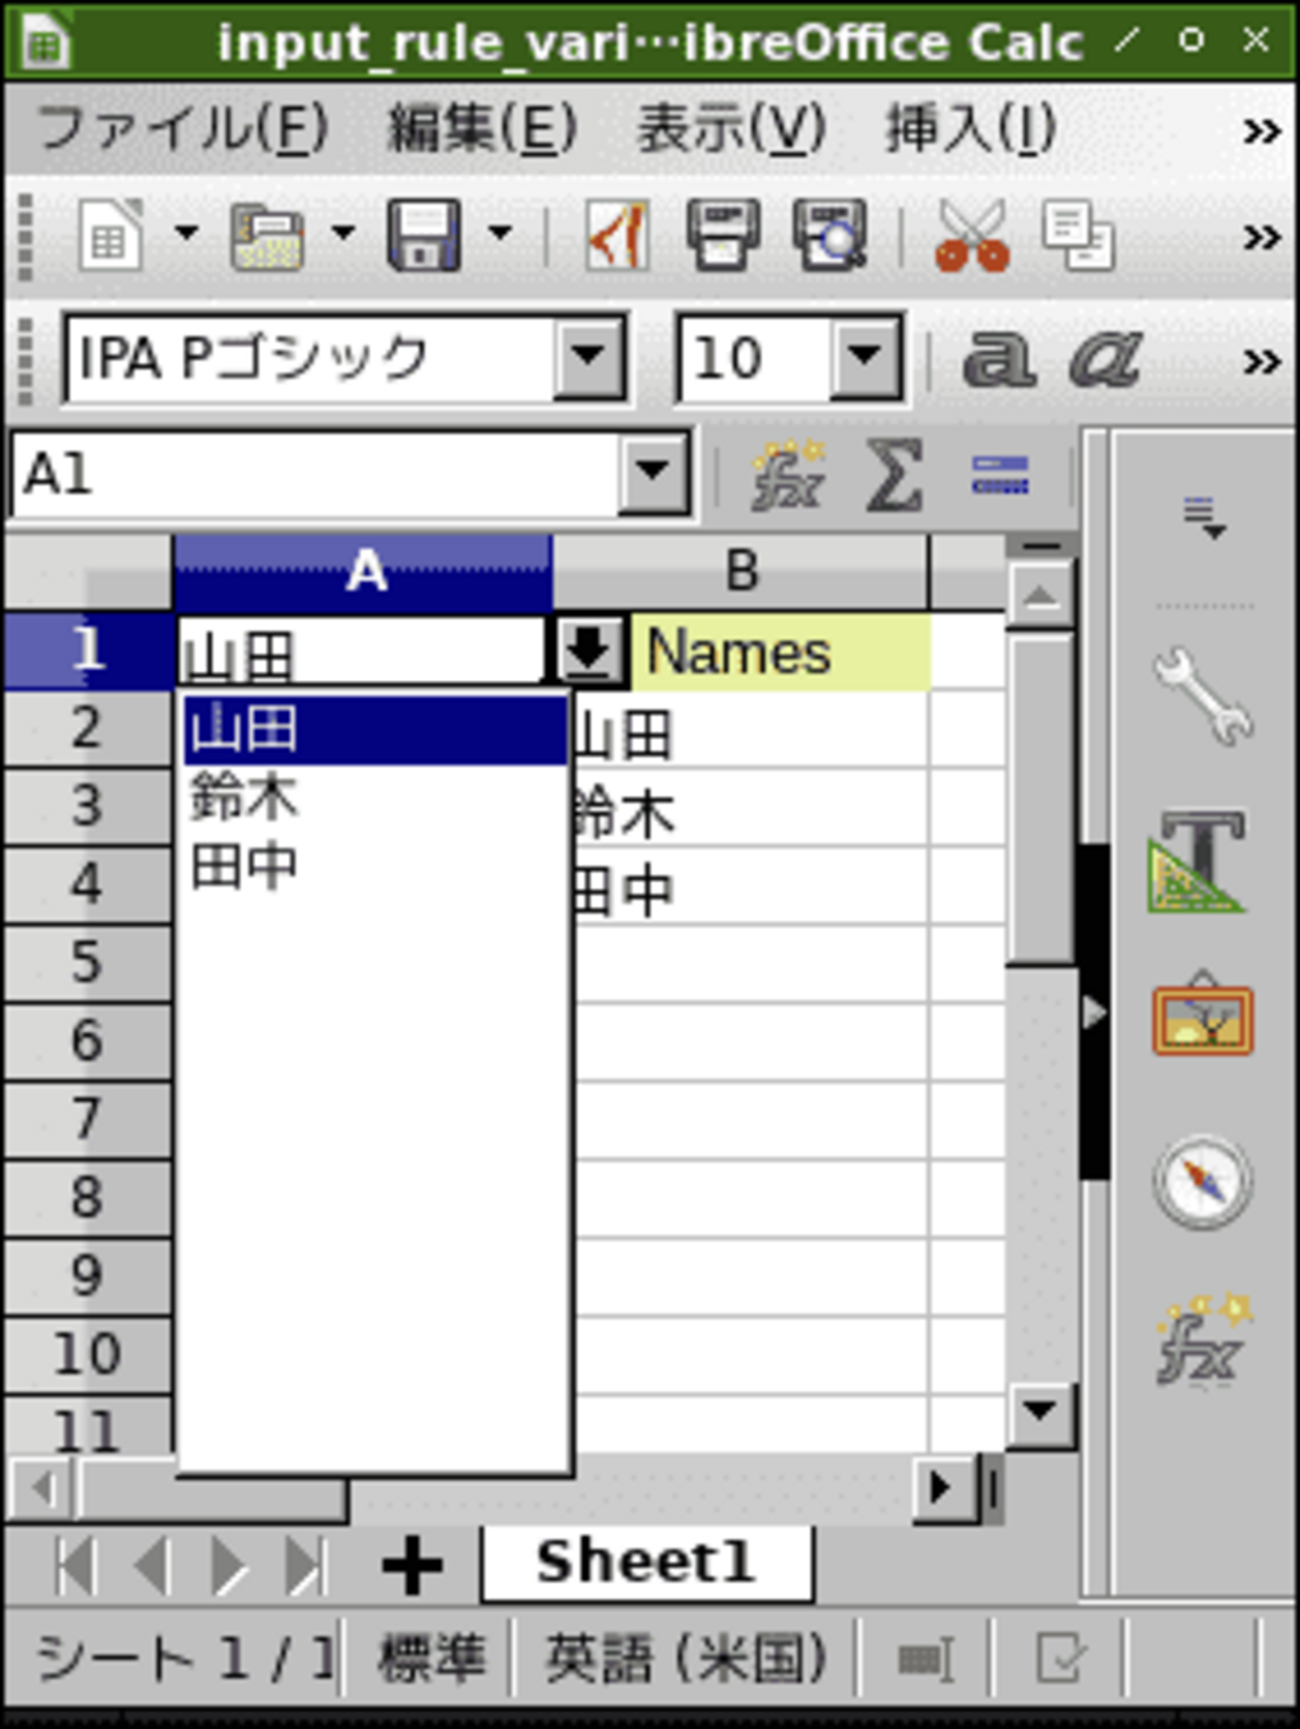Open the Print Preview icon
Screen dimensions: 1300x1729
pyautogui.click(x=829, y=235)
